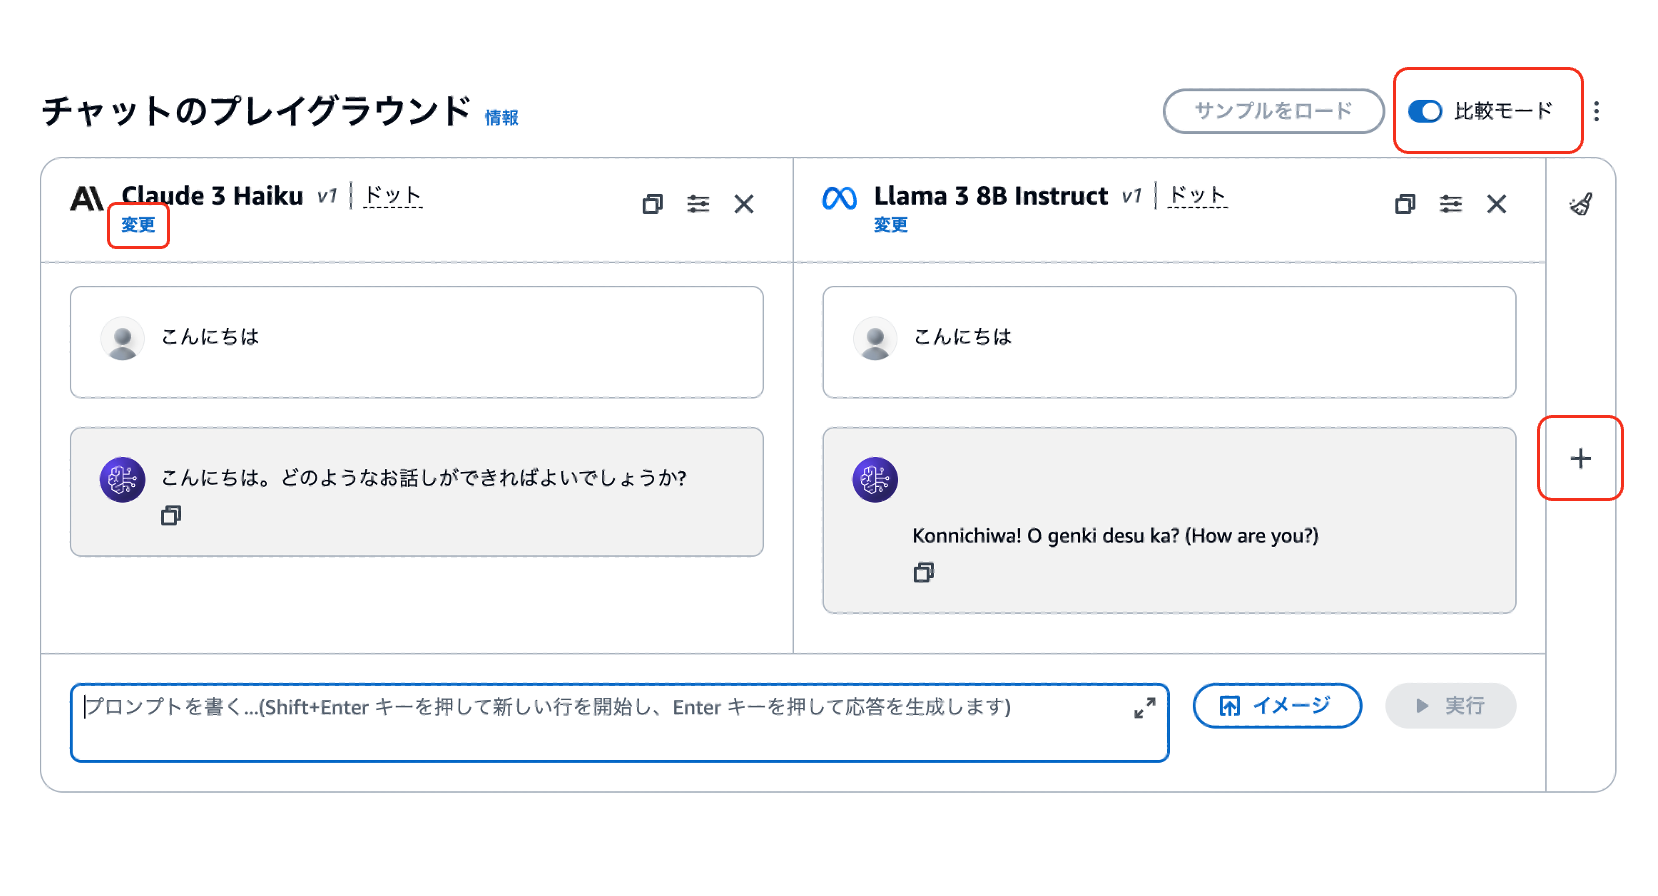This screenshot has height=896, width=1658.
Task: Click user message こんにちは in Llama panel
Action: pos(963,337)
